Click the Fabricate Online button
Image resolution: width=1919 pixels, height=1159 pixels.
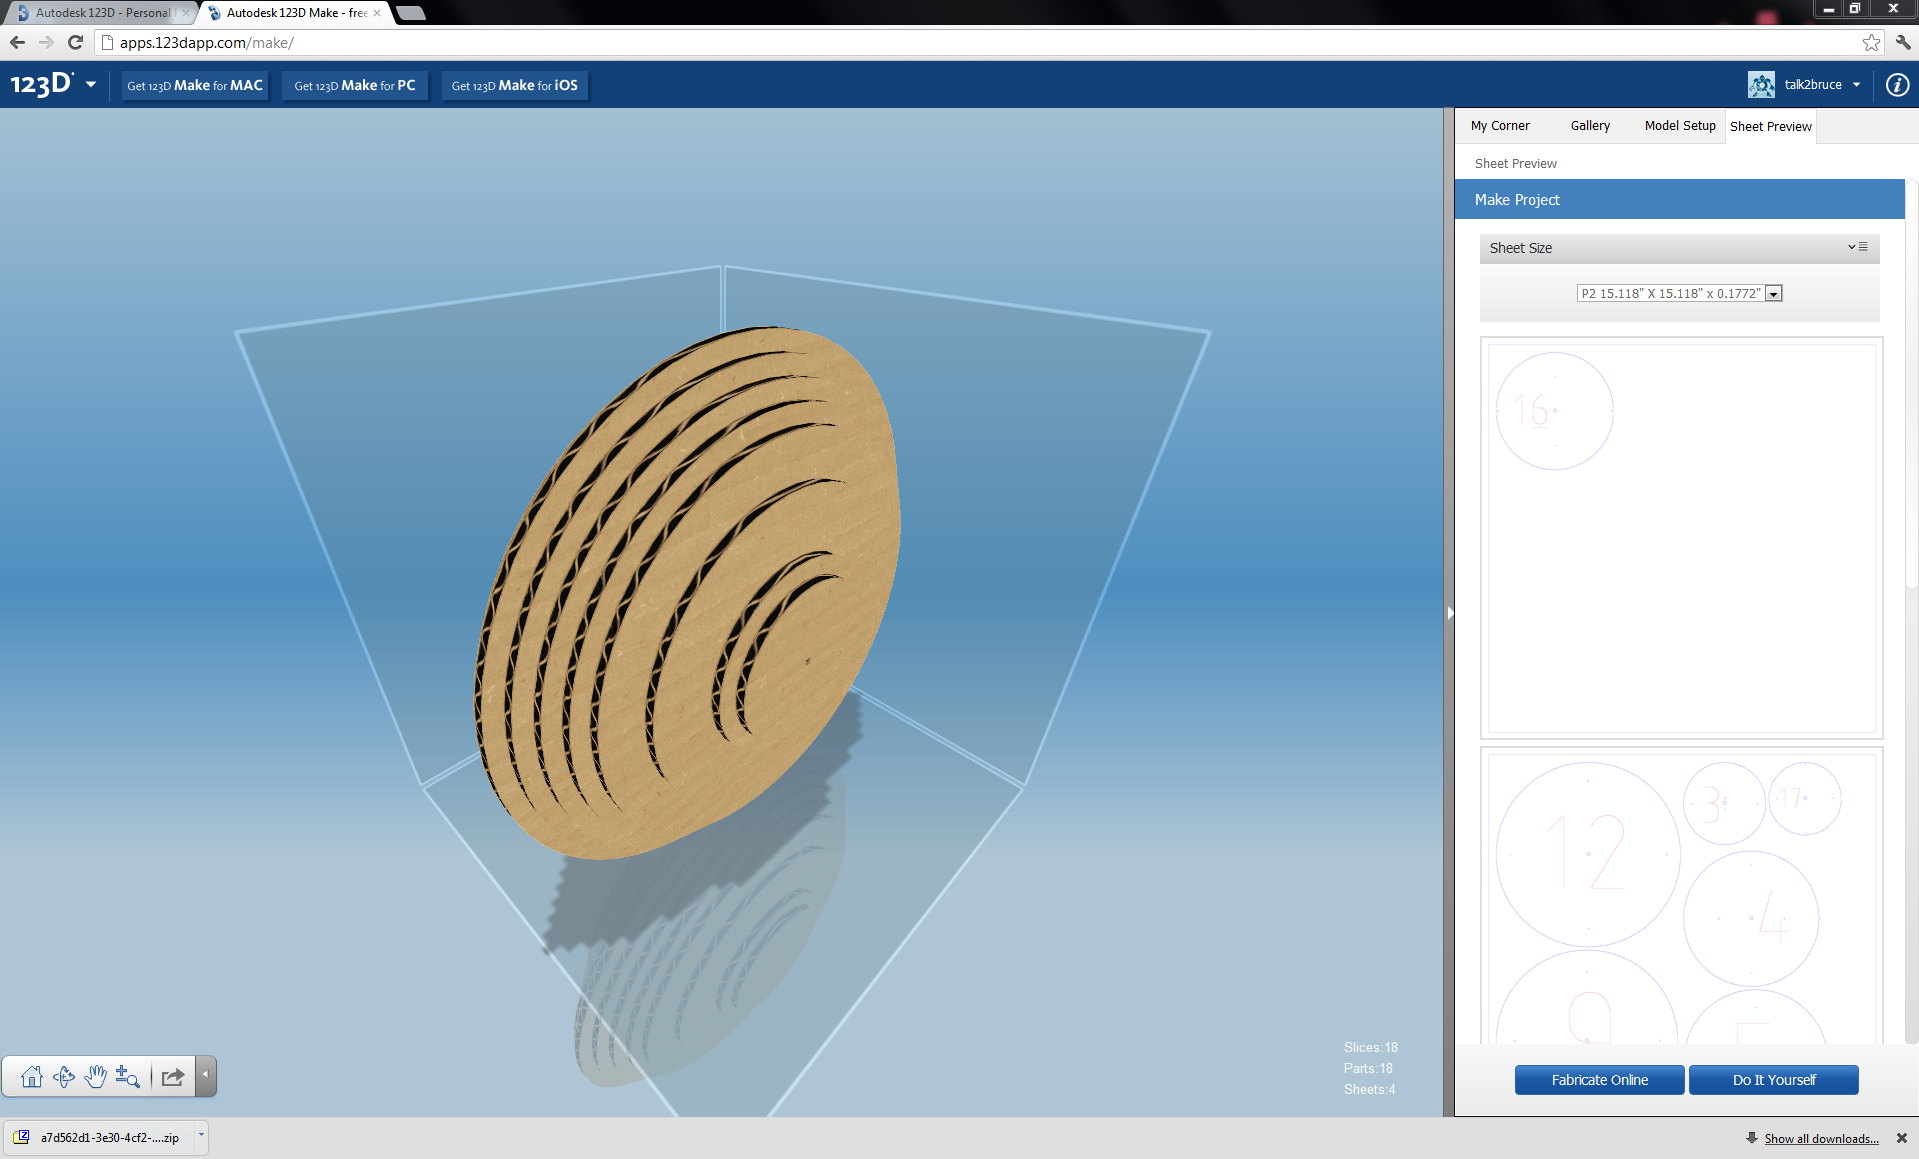pos(1598,1079)
